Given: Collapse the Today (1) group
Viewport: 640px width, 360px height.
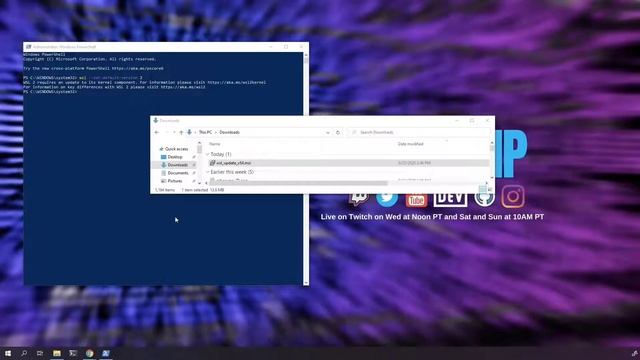Looking at the screenshot, I should [207, 154].
